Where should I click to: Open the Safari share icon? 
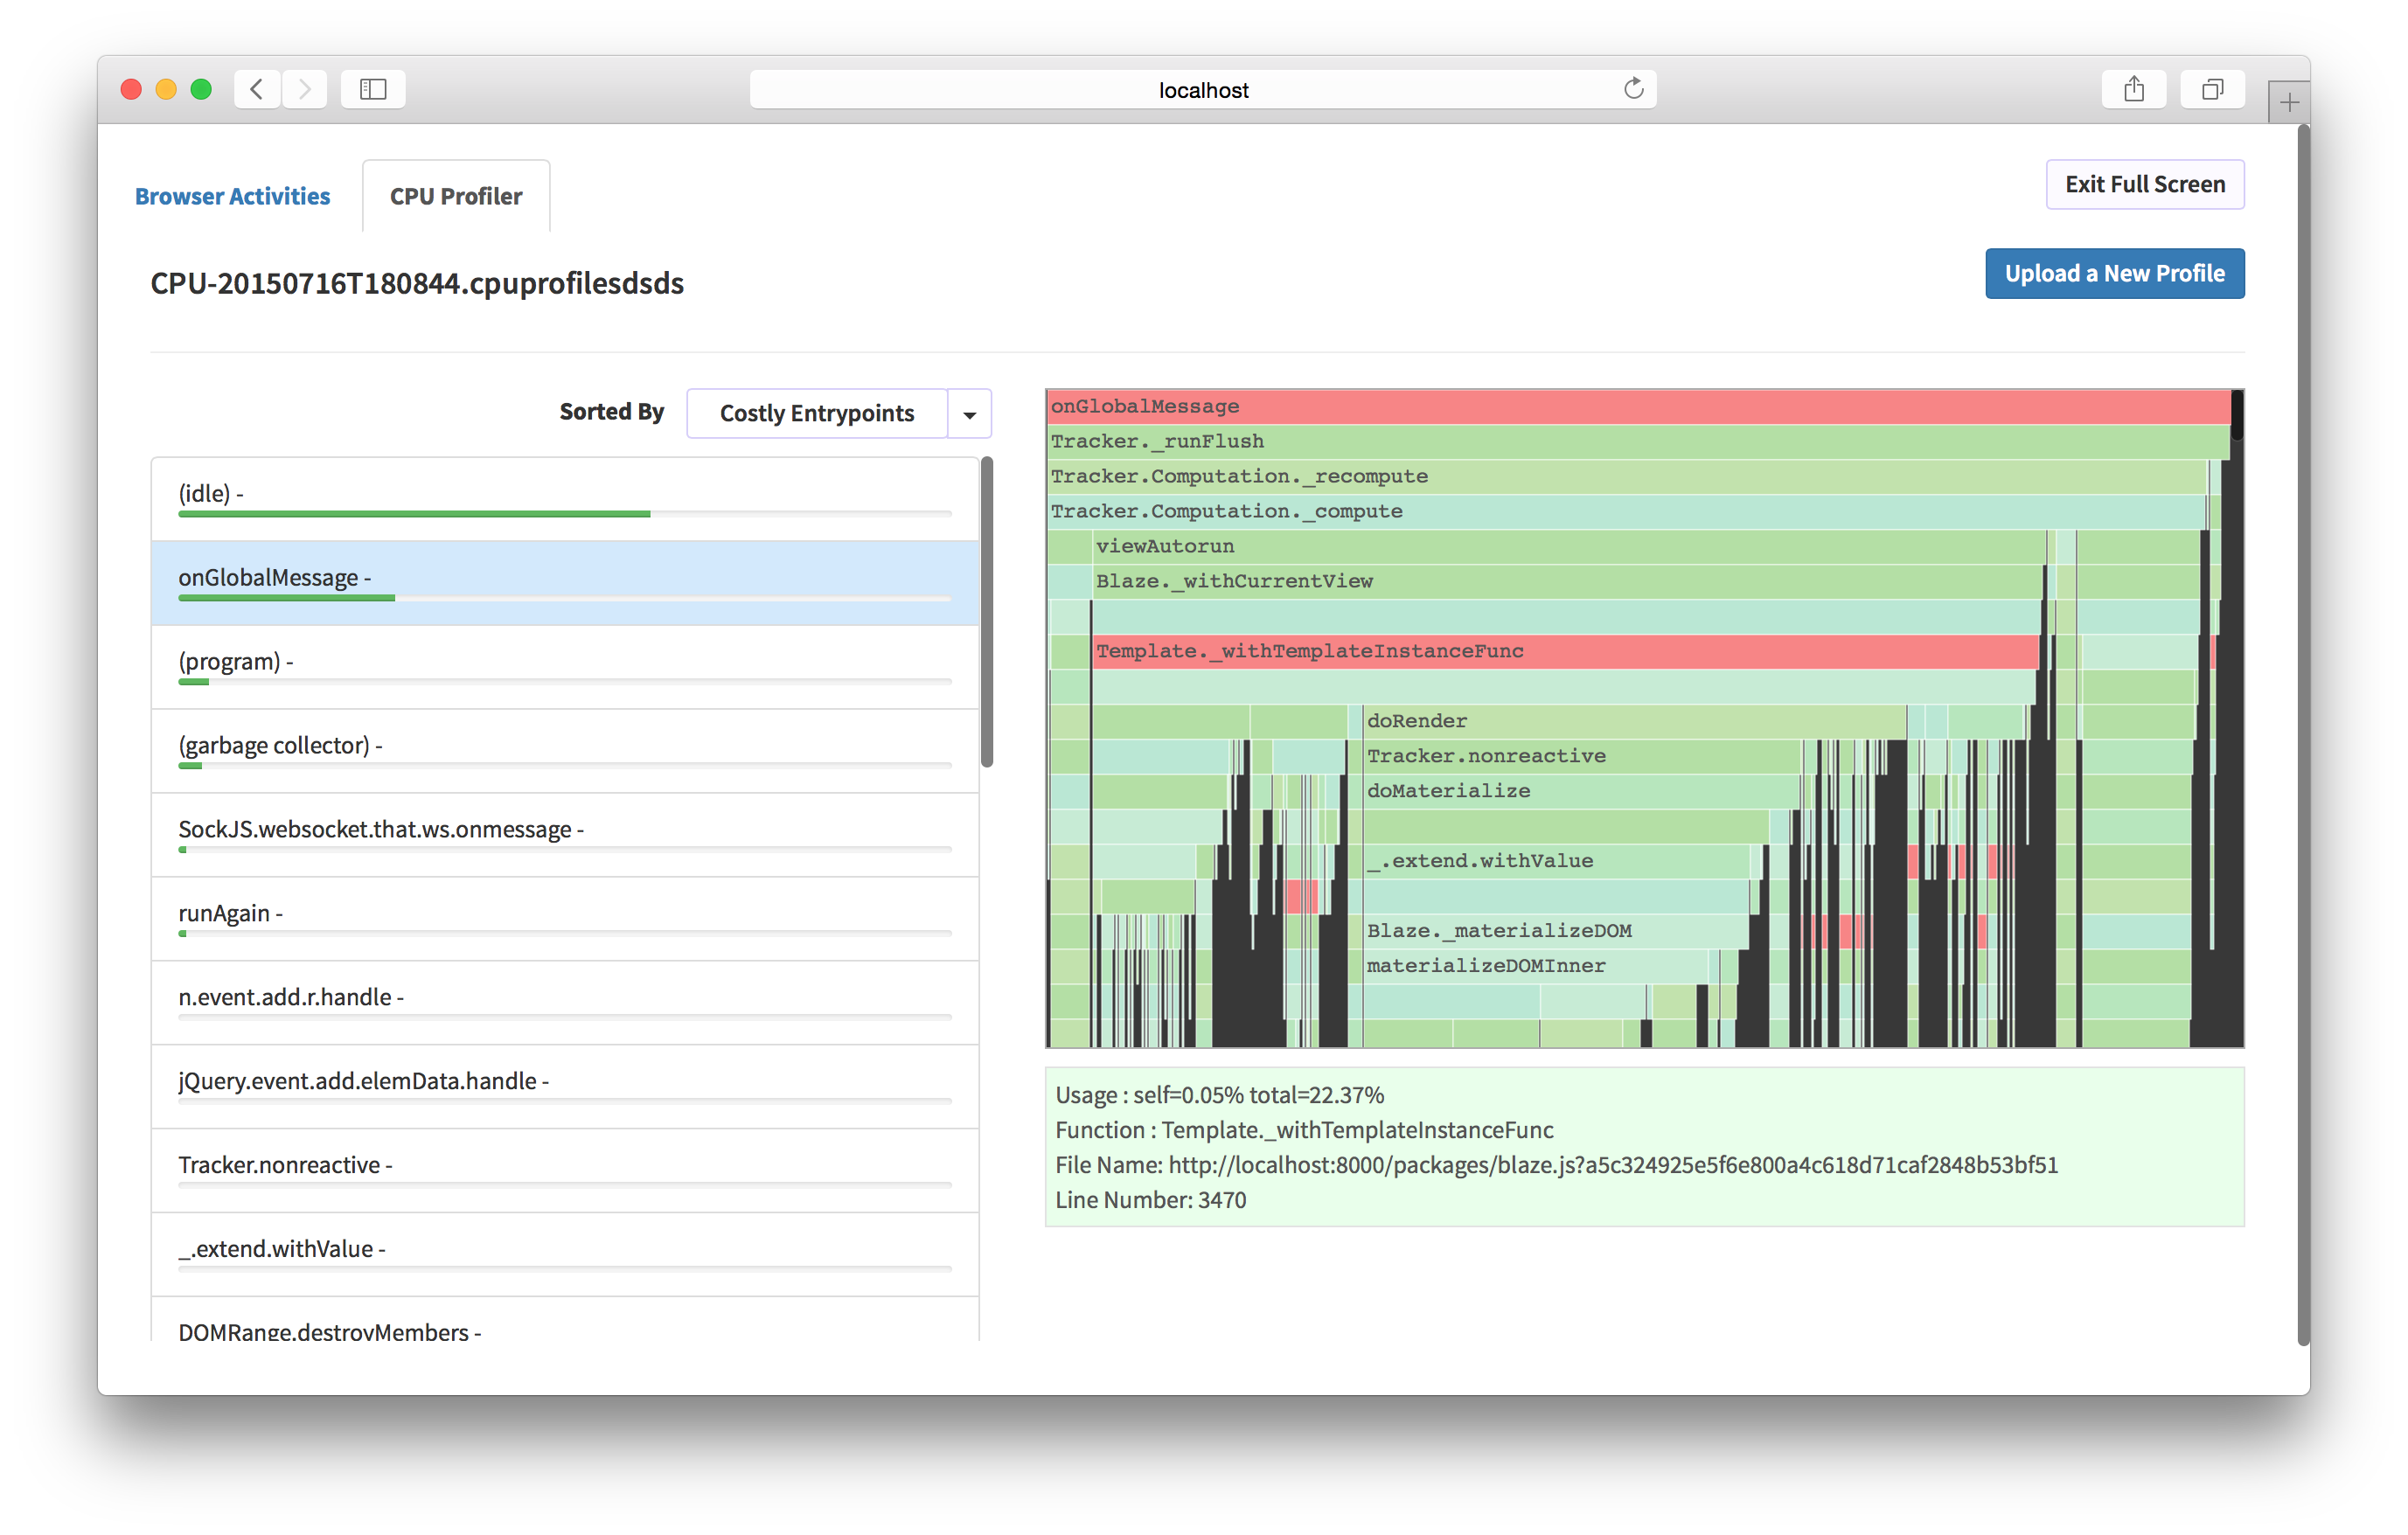(x=2134, y=89)
